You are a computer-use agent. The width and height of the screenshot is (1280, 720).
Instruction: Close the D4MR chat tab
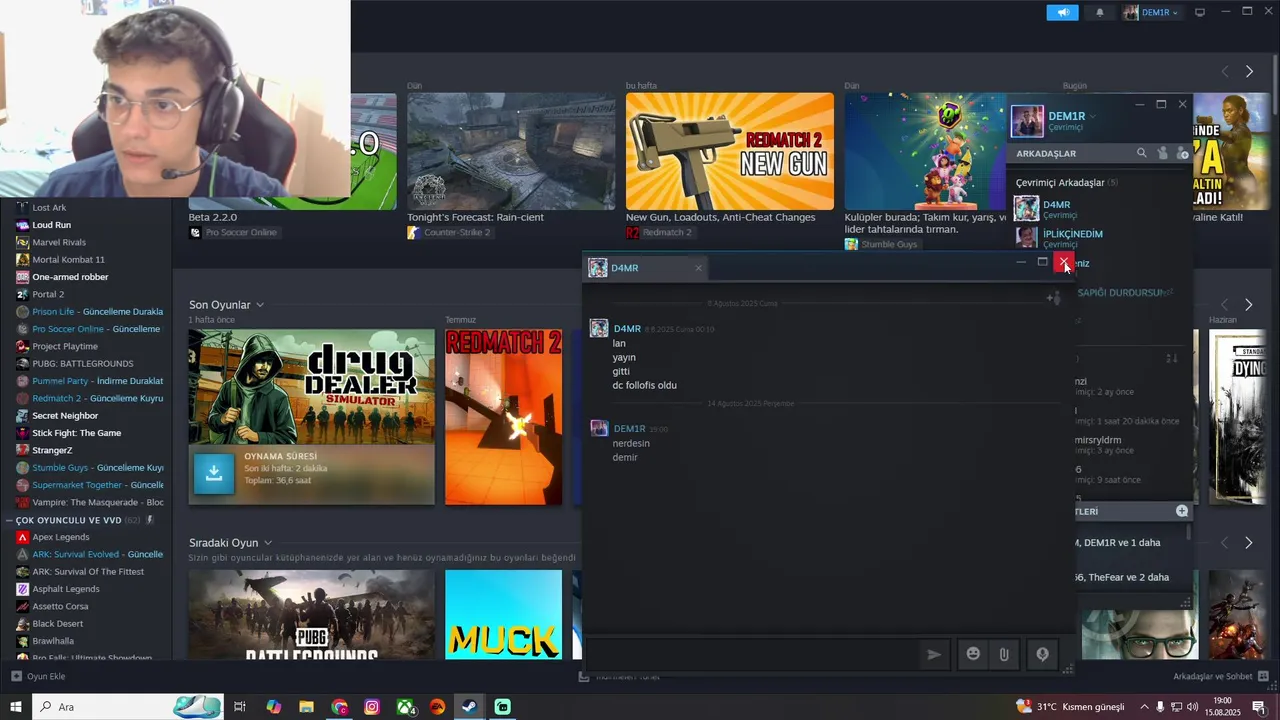click(698, 268)
